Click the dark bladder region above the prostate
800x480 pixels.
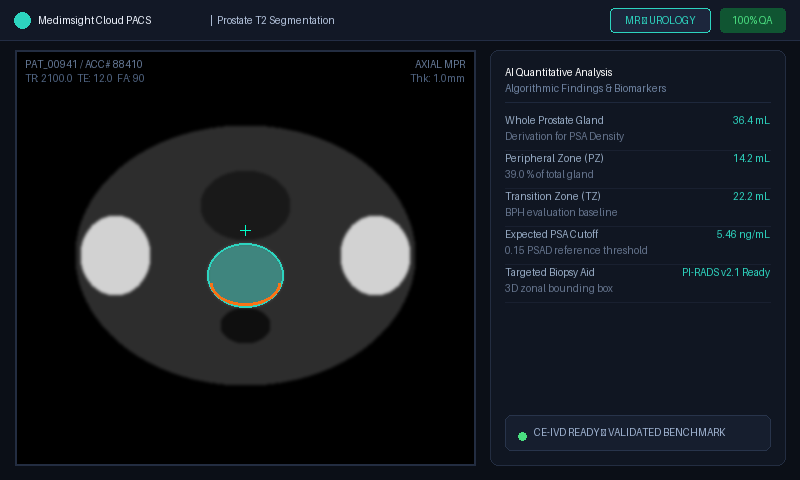tap(245, 203)
